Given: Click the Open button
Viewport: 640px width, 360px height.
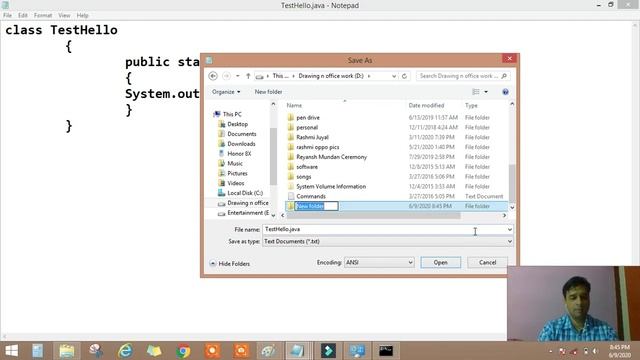Looking at the screenshot, I should tap(440, 262).
